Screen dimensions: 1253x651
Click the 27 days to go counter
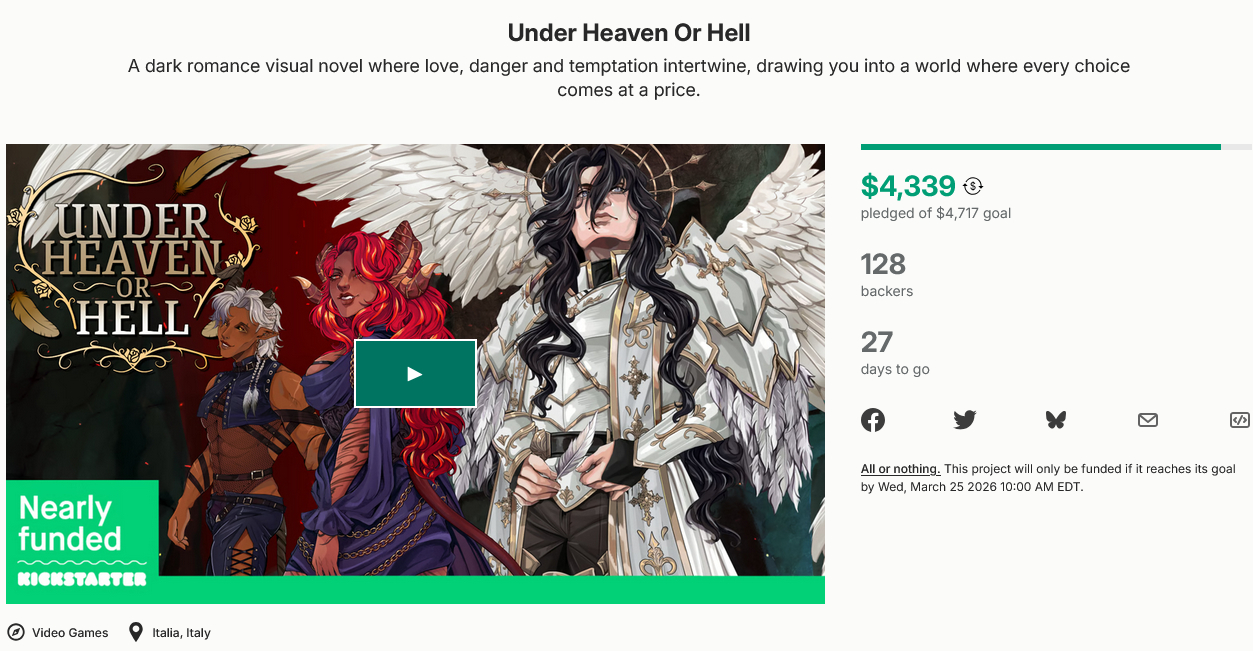876,342
